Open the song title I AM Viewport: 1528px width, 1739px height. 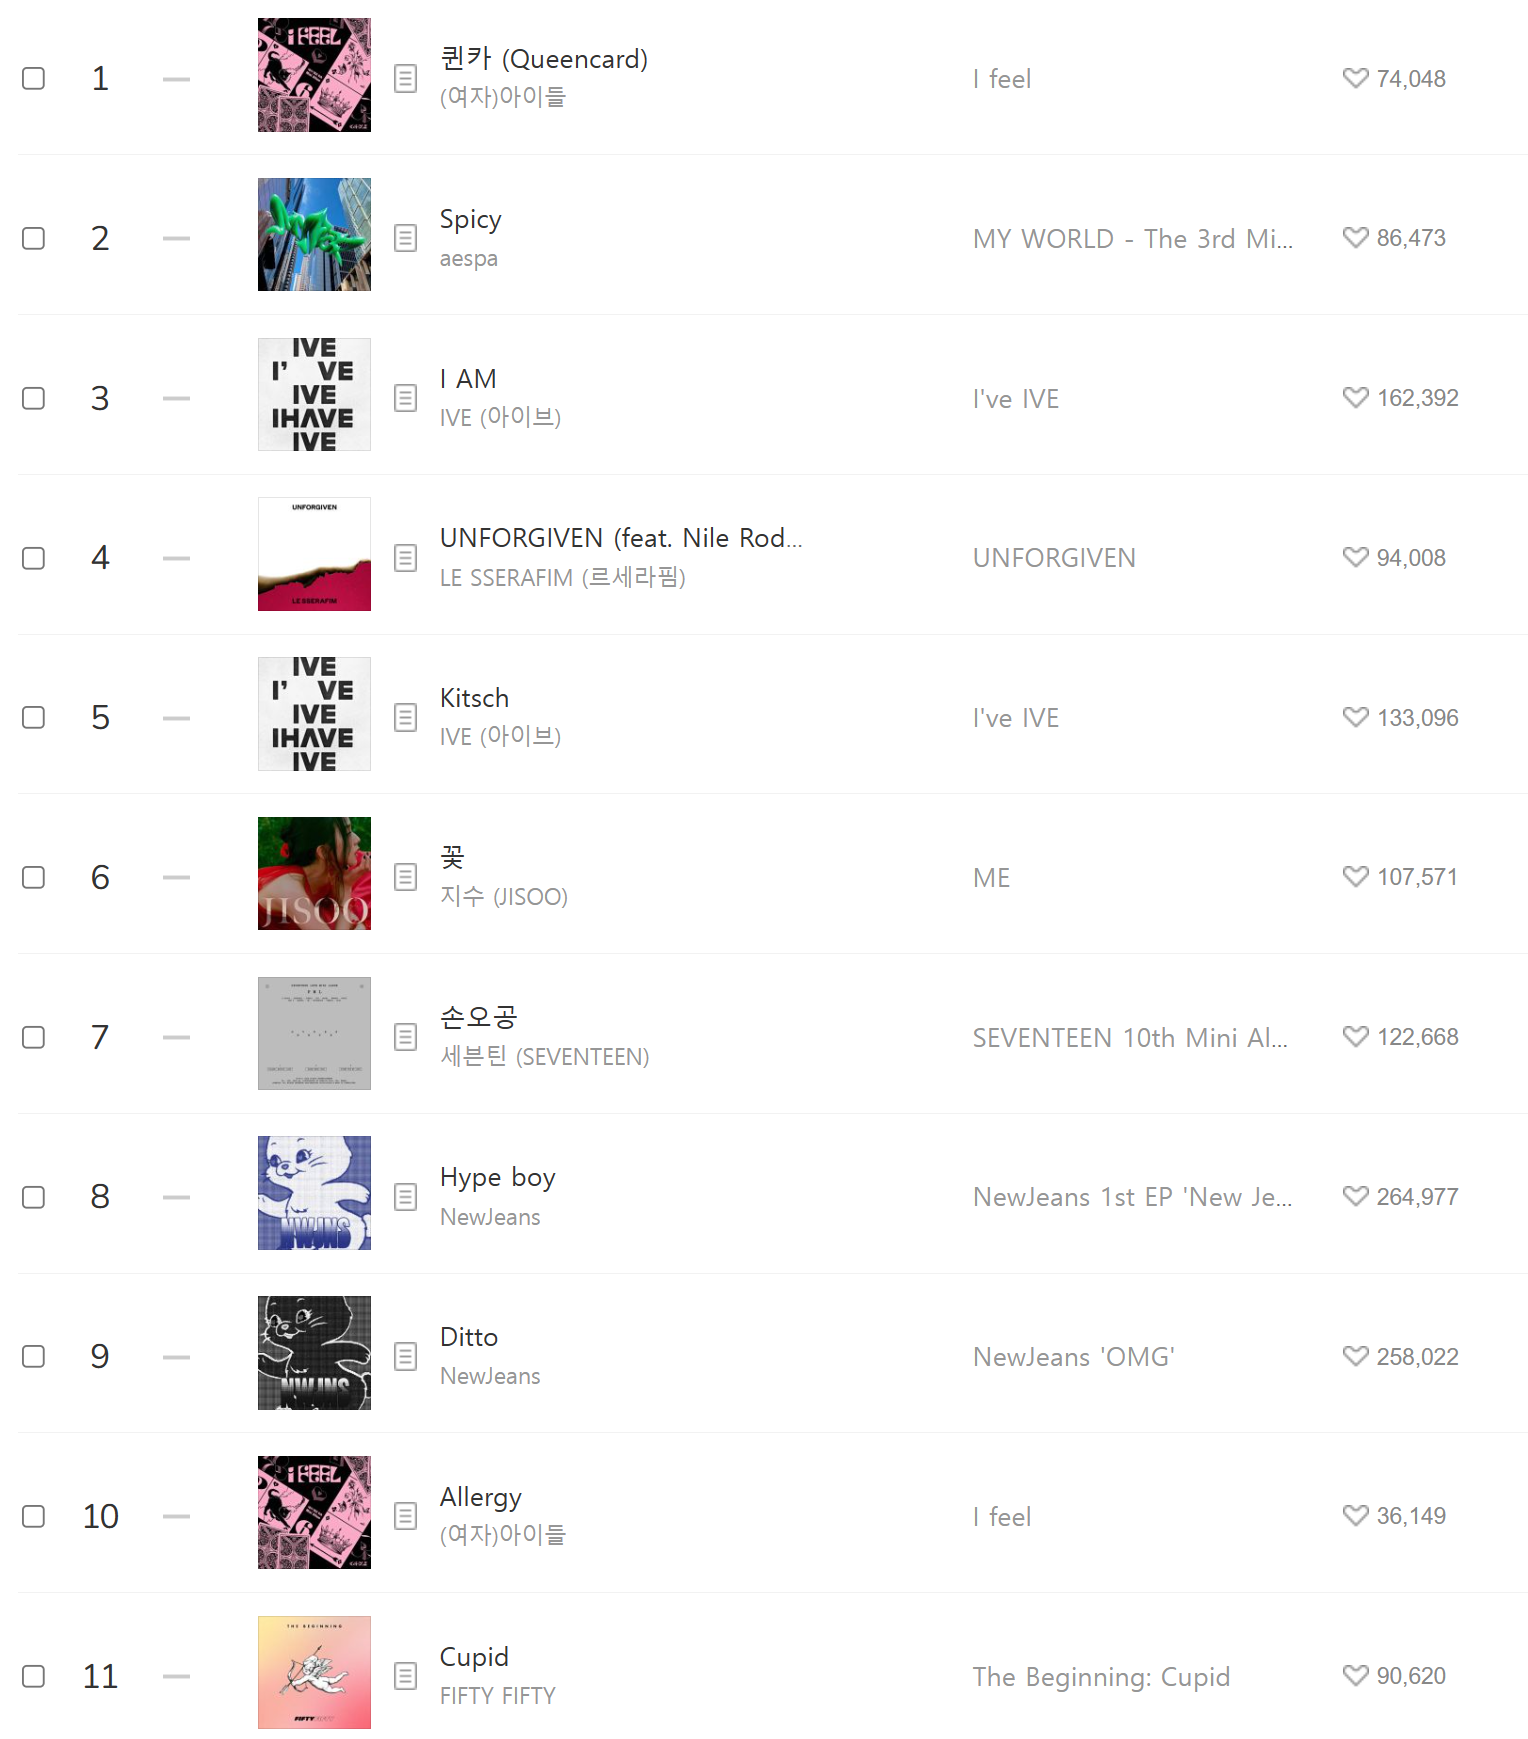pyautogui.click(x=468, y=378)
